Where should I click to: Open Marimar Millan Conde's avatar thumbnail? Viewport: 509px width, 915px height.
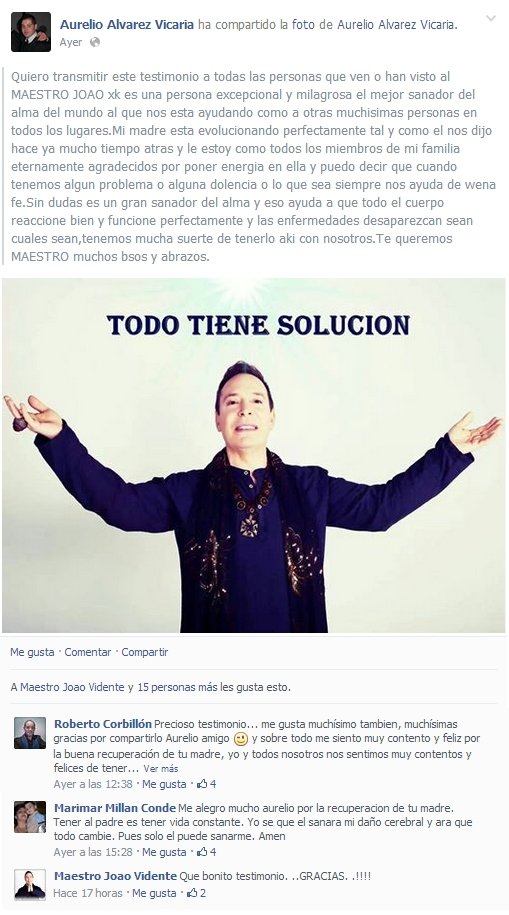[x=30, y=817]
